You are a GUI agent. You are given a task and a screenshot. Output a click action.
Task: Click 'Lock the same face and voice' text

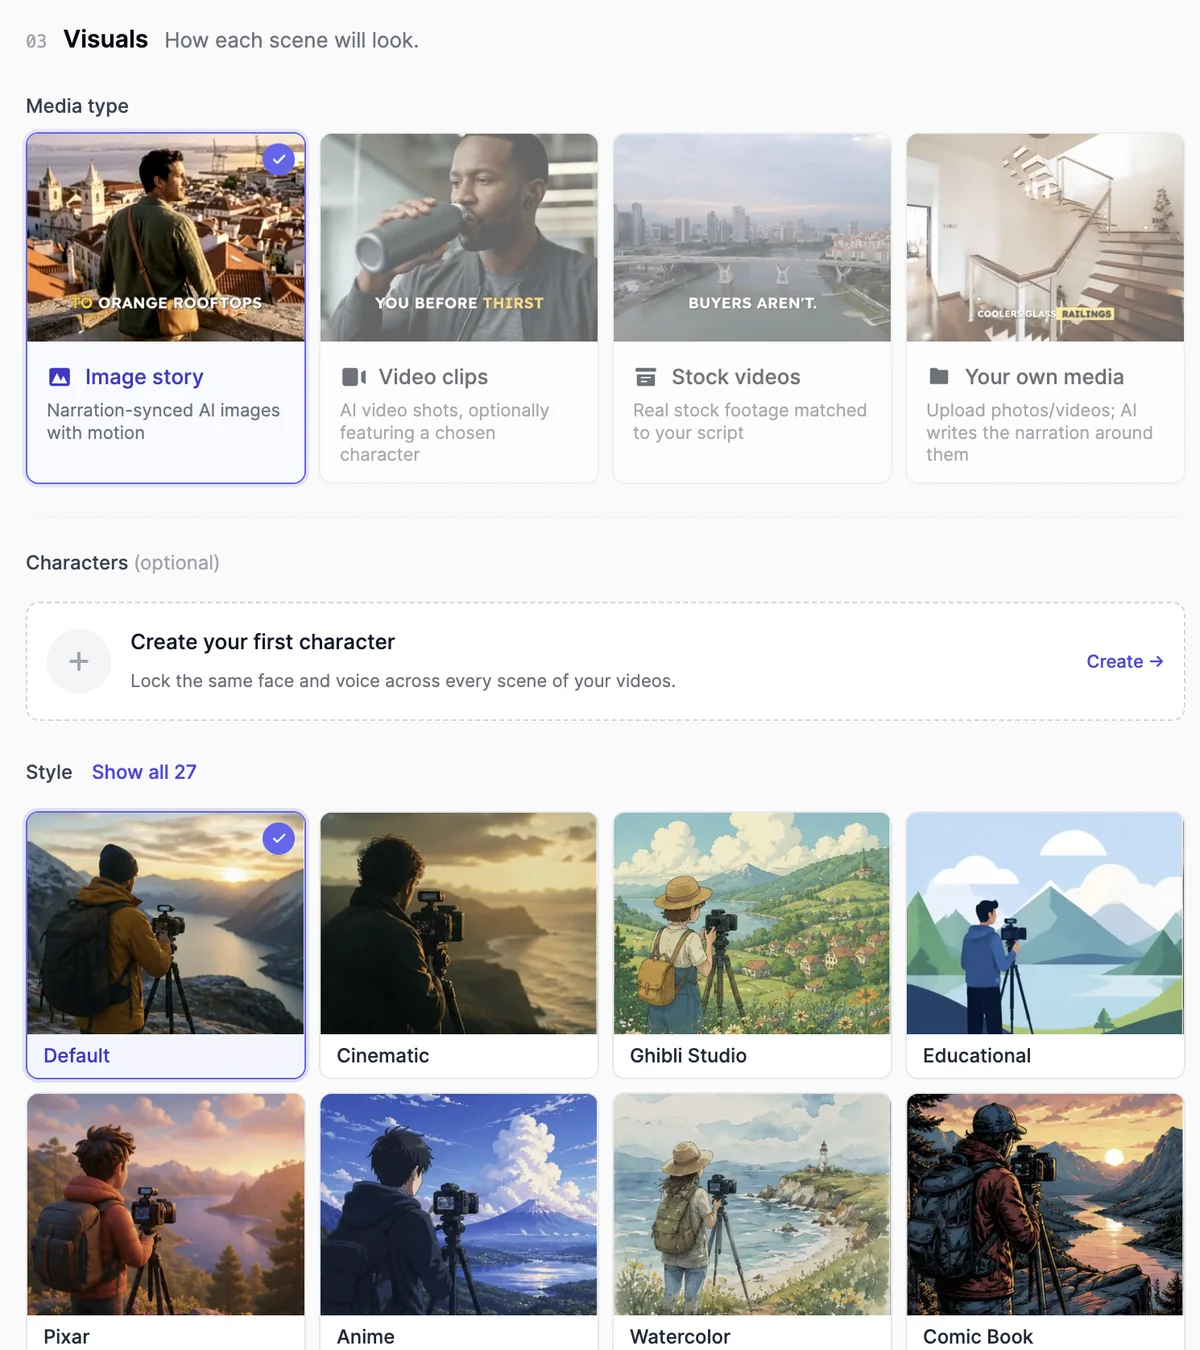(403, 681)
